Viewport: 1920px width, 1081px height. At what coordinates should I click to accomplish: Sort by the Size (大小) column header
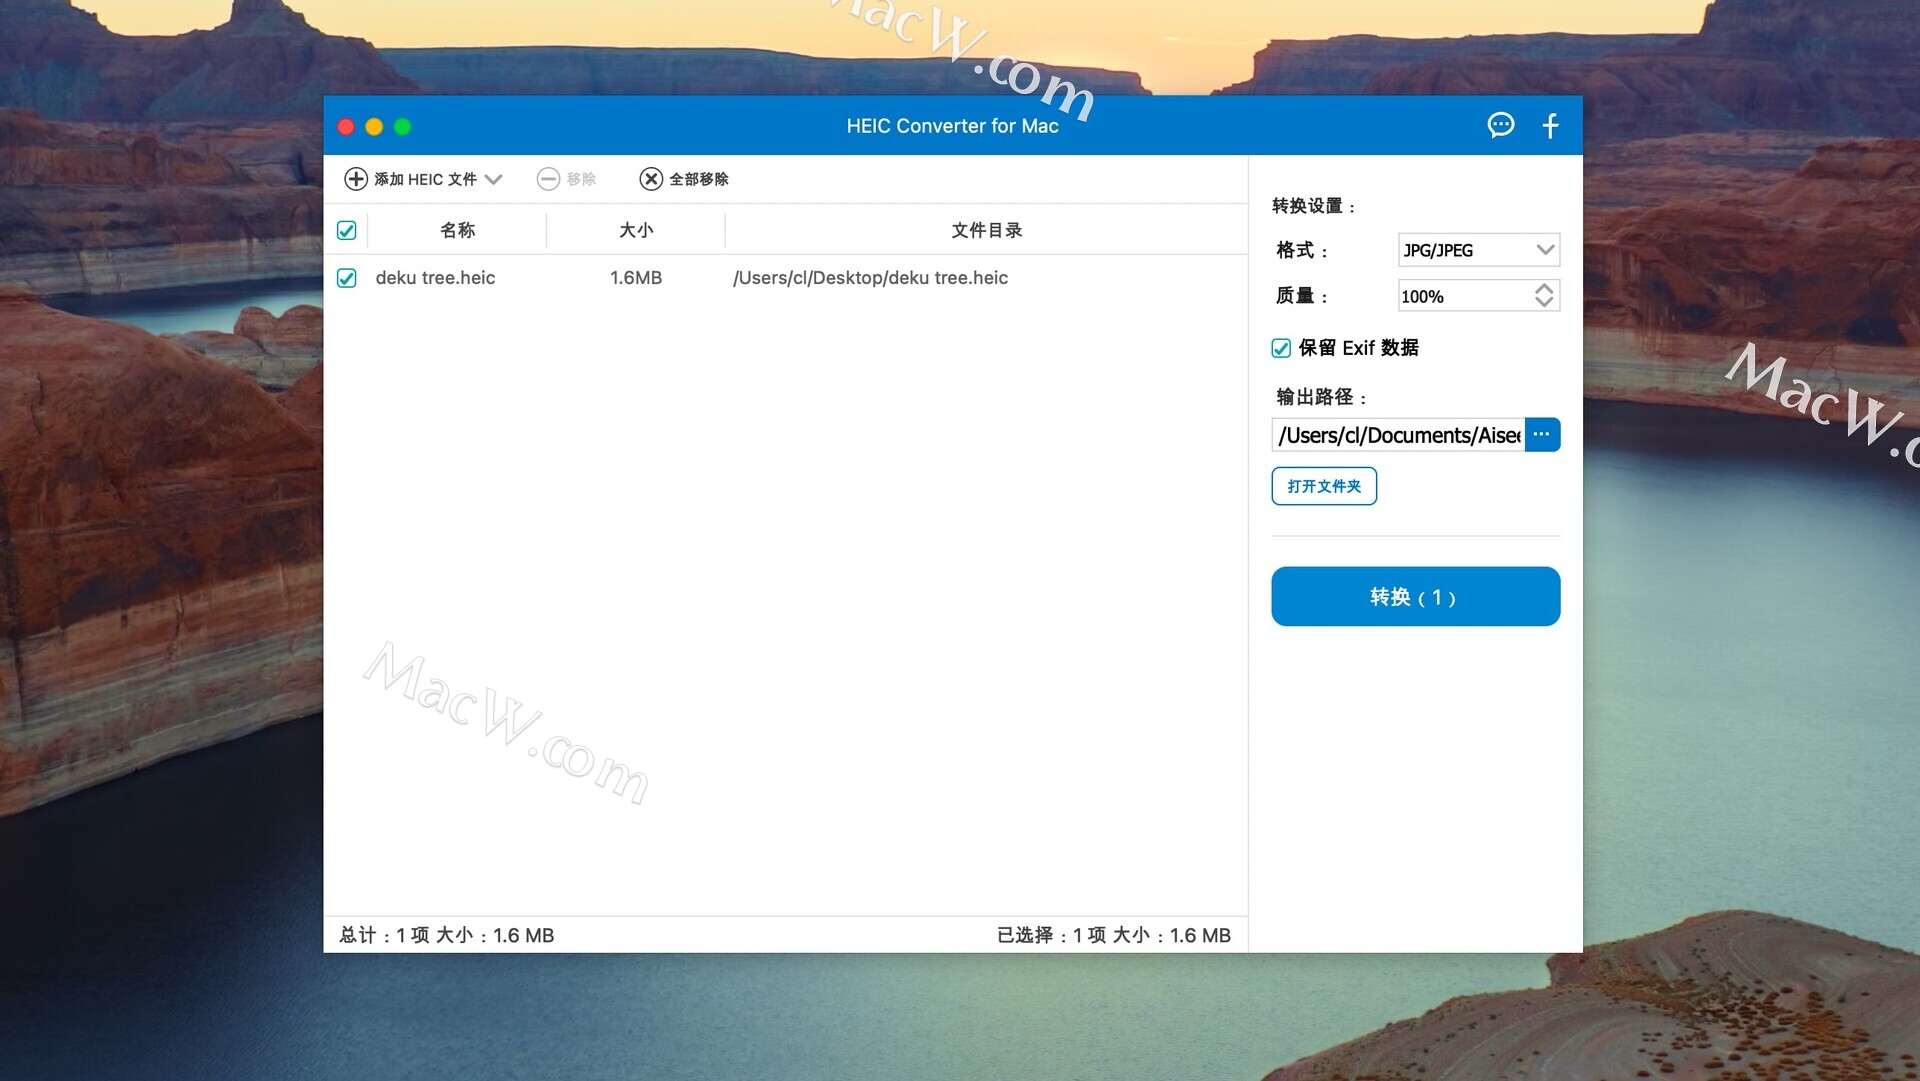[636, 230]
